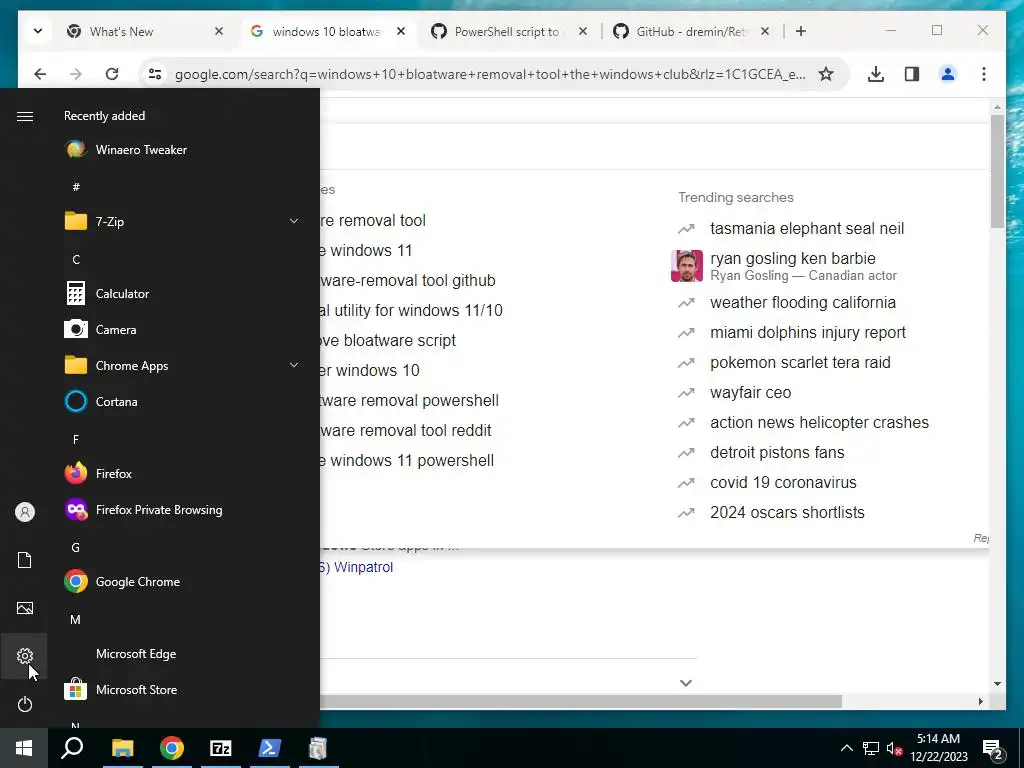The height and width of the screenshot is (768, 1024).
Task: Open Chrome downloads icon
Action: (x=876, y=74)
